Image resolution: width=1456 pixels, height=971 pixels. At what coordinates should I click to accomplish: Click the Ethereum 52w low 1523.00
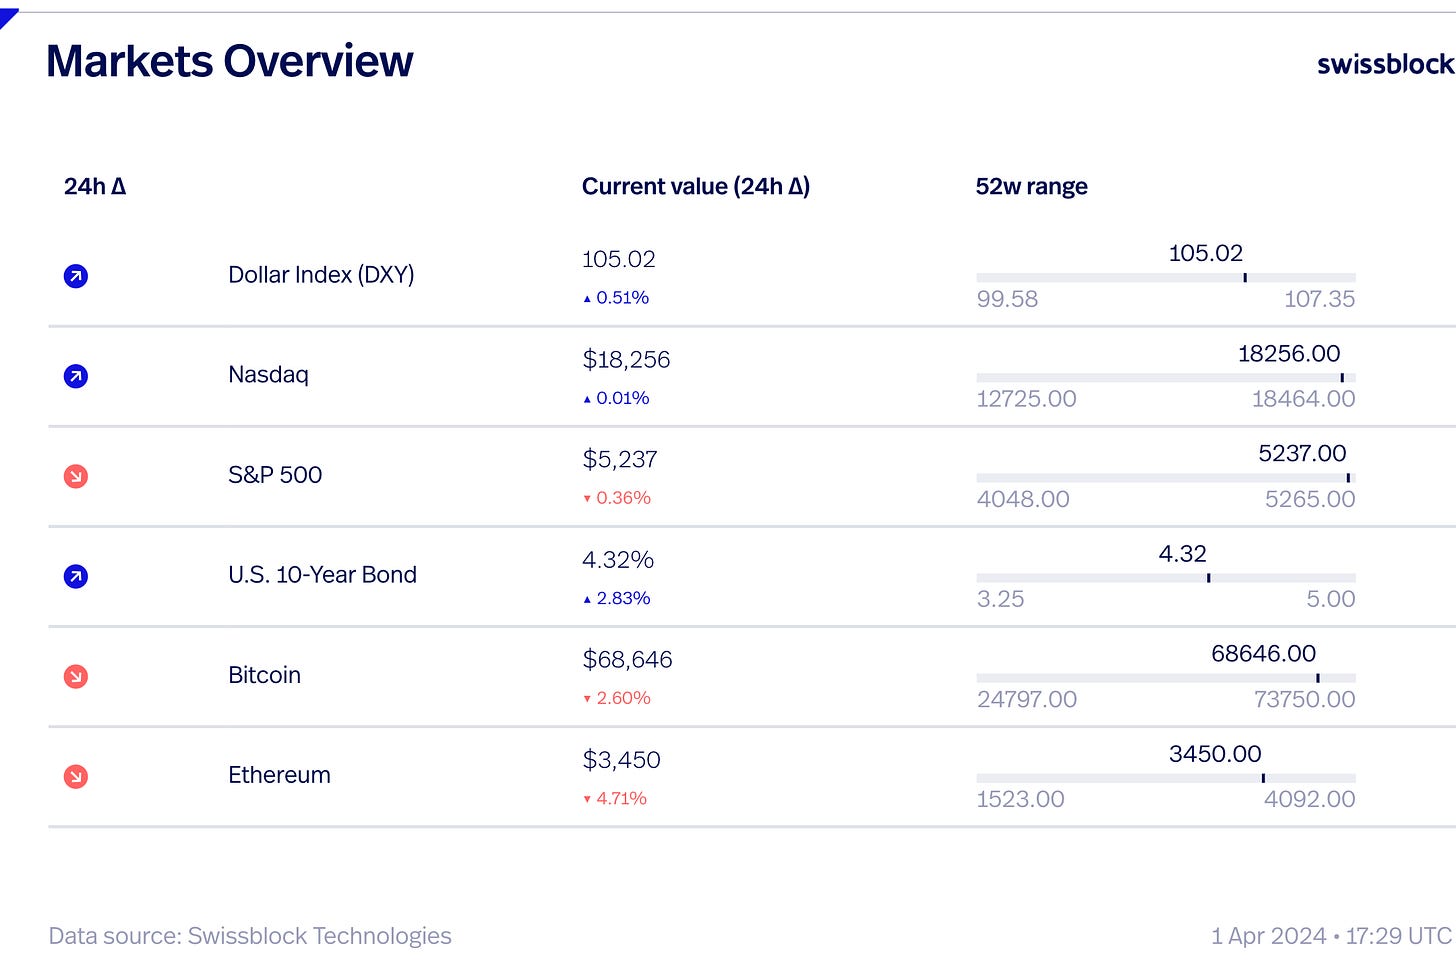coord(1020,799)
